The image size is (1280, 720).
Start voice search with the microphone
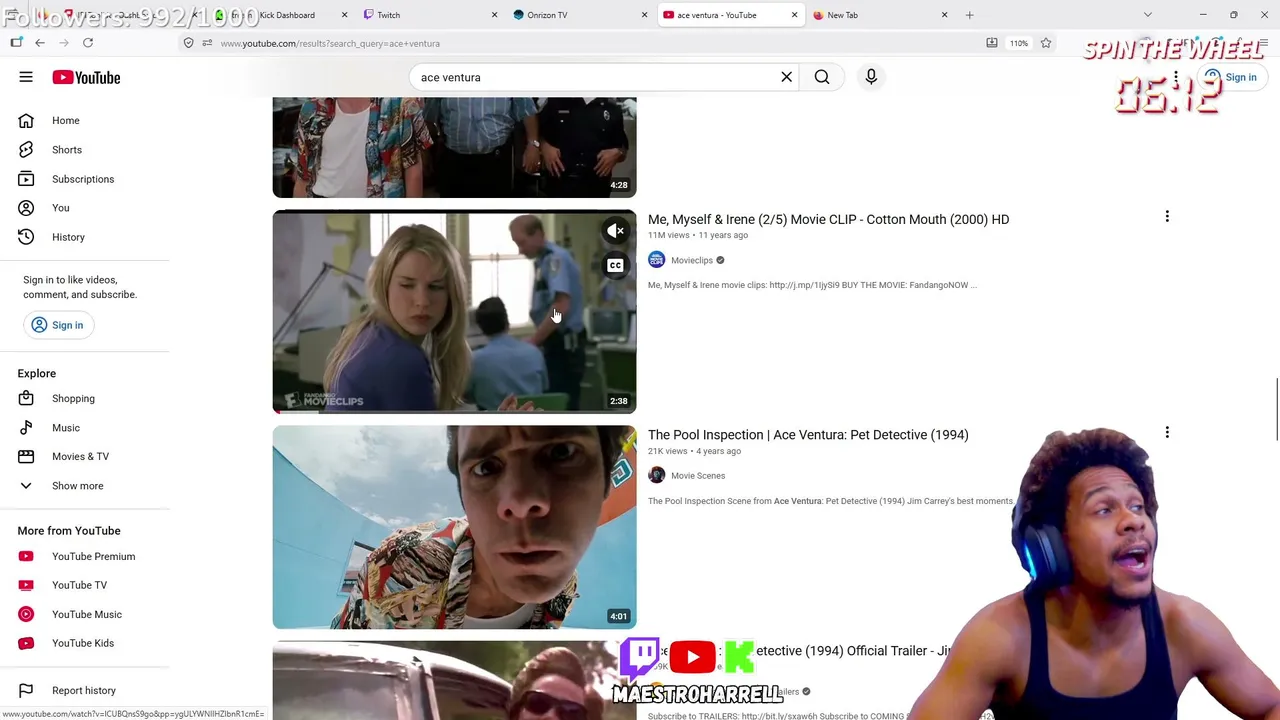coord(871,77)
